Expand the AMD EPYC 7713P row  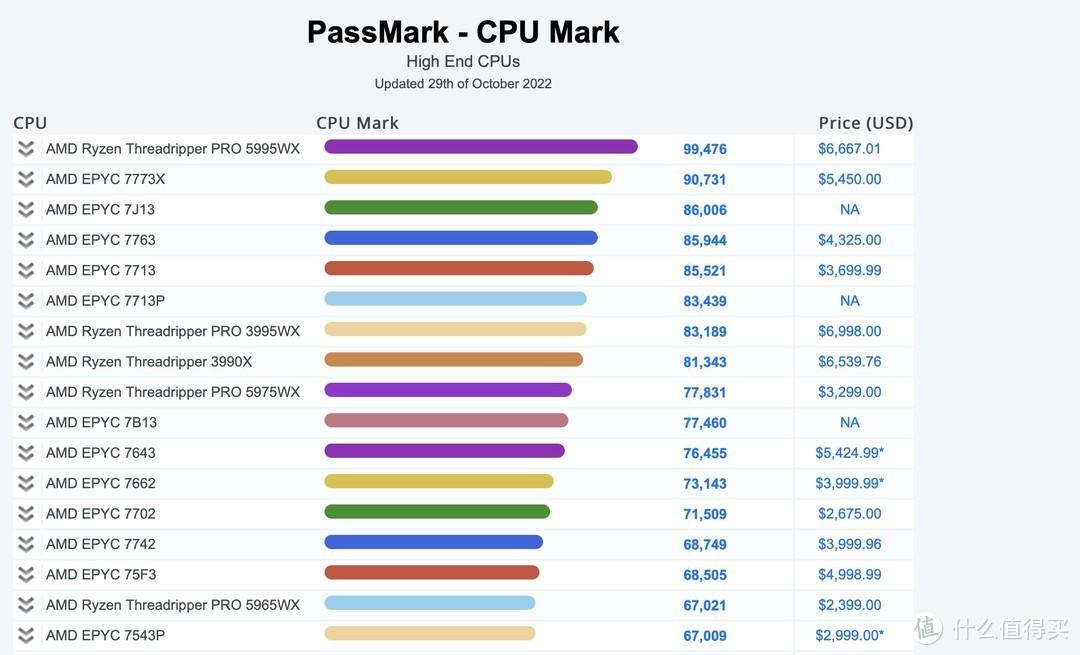[x=26, y=301]
